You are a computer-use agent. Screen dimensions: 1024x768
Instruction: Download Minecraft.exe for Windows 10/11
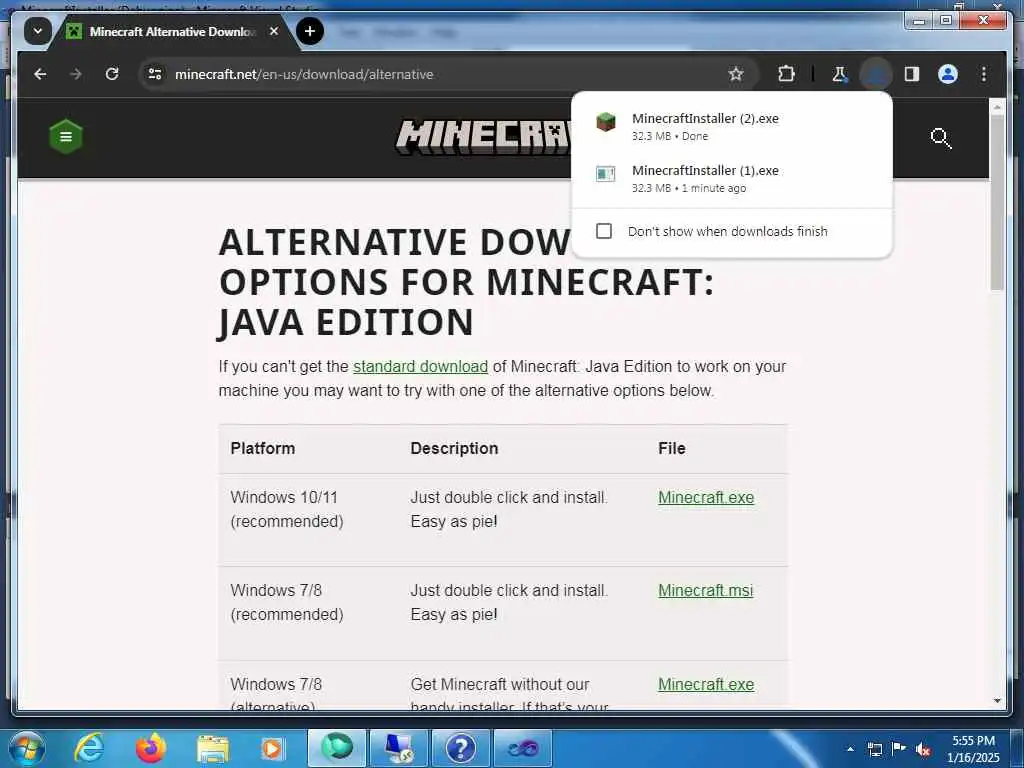click(x=706, y=498)
